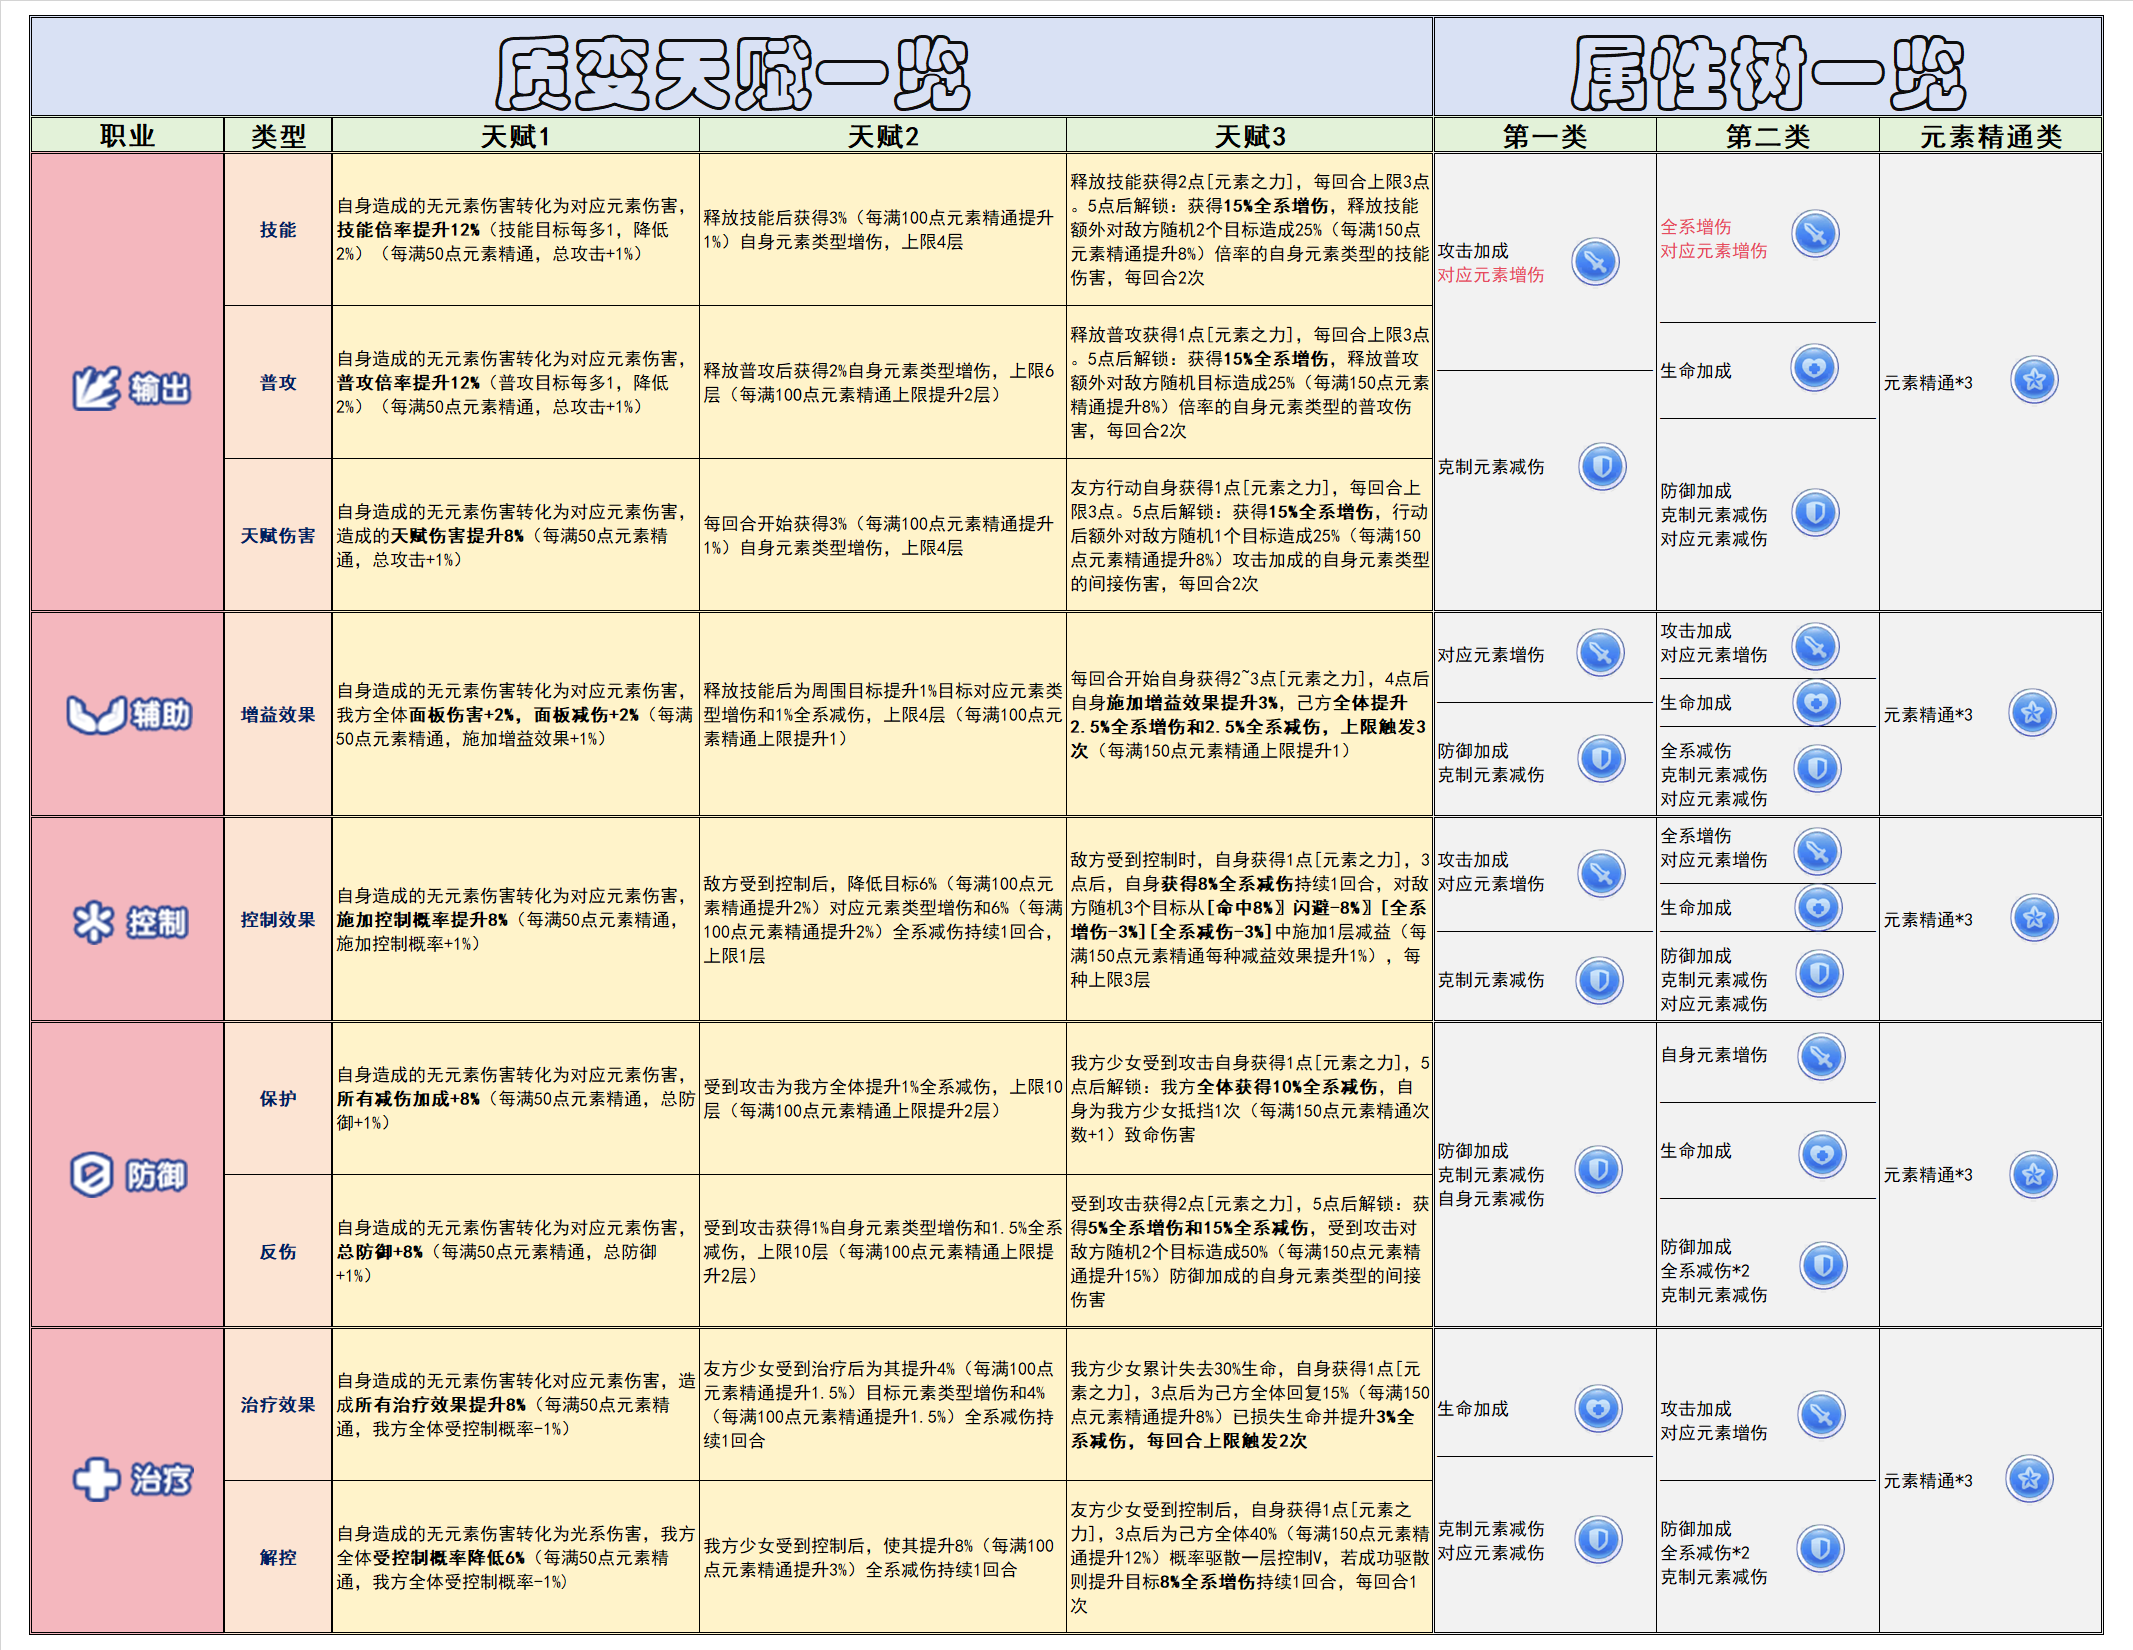Click the sword icon beside 控制 第一类 攻击加成
The width and height of the screenshot is (2133, 1650).
click(1601, 873)
